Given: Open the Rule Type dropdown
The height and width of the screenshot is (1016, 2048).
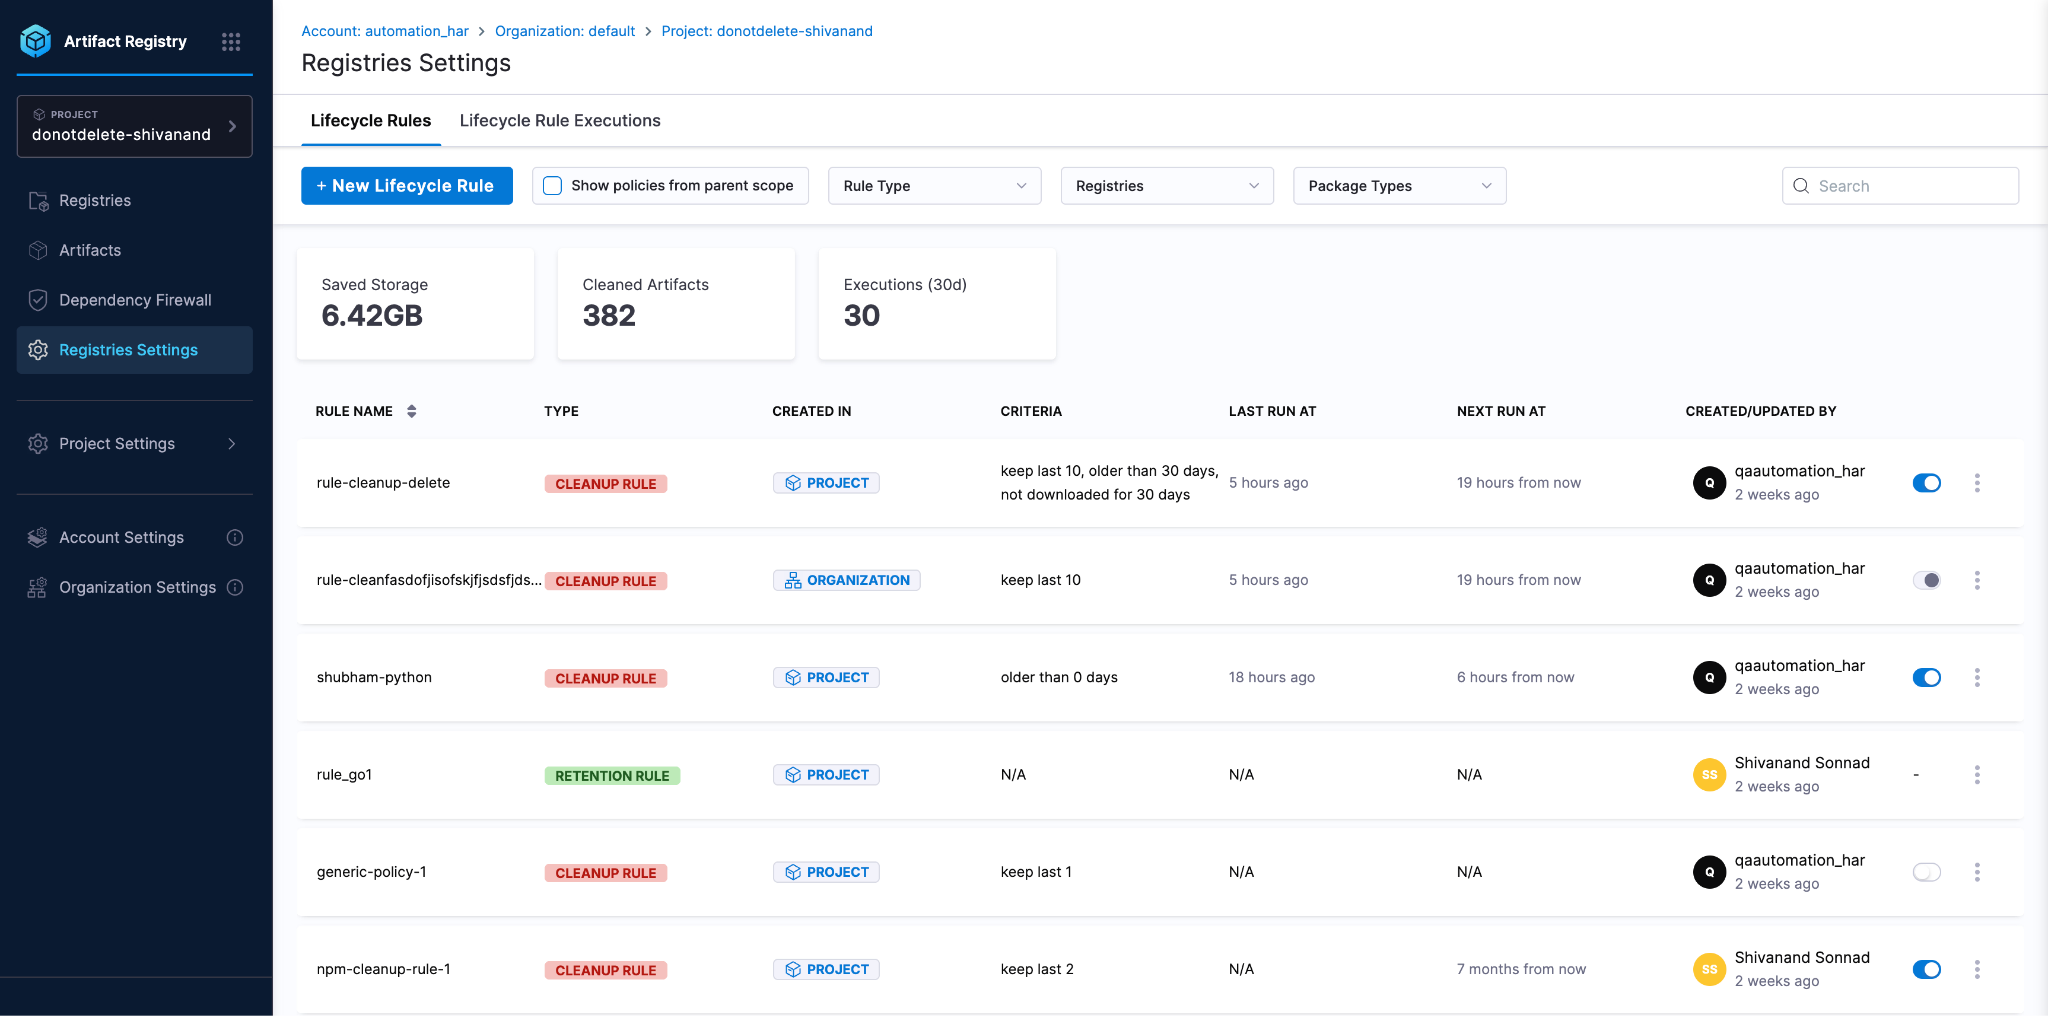Looking at the screenshot, I should [x=935, y=186].
